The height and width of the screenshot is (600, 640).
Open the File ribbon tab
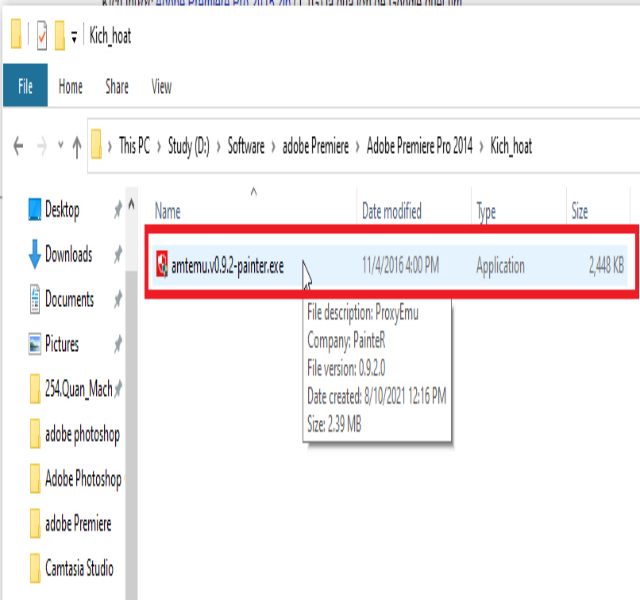[25, 86]
